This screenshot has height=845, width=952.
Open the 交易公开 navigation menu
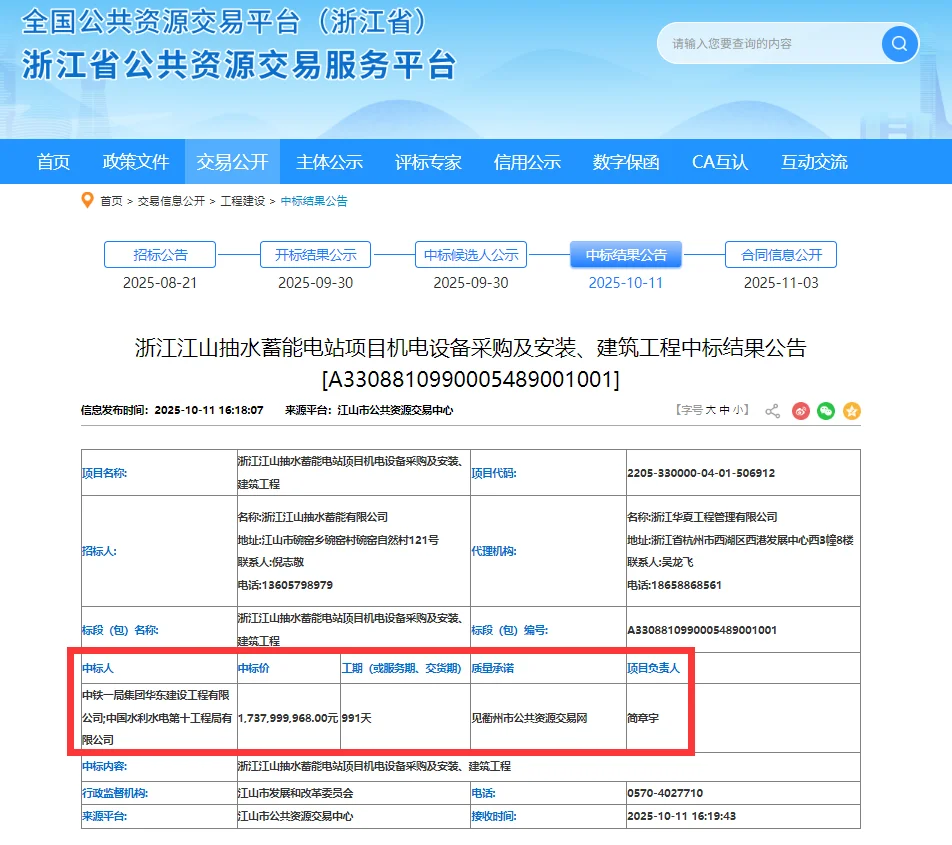tap(232, 161)
